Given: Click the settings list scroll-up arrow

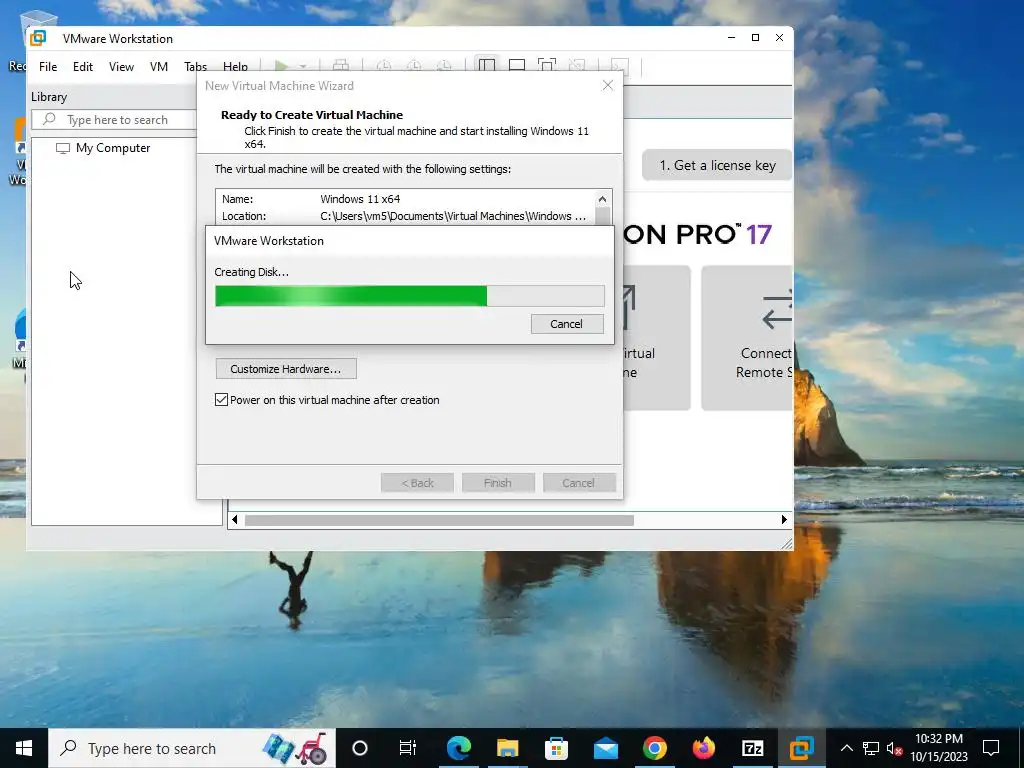Looking at the screenshot, I should (x=602, y=199).
